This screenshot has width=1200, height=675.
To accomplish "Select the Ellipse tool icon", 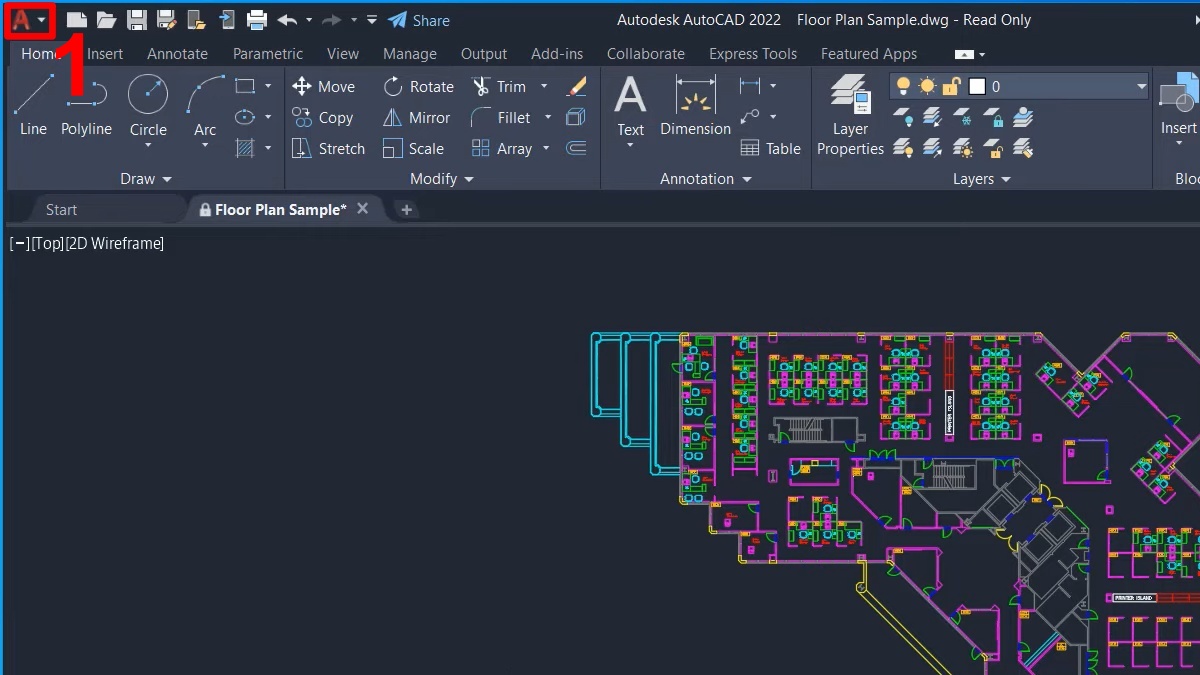I will pos(245,117).
